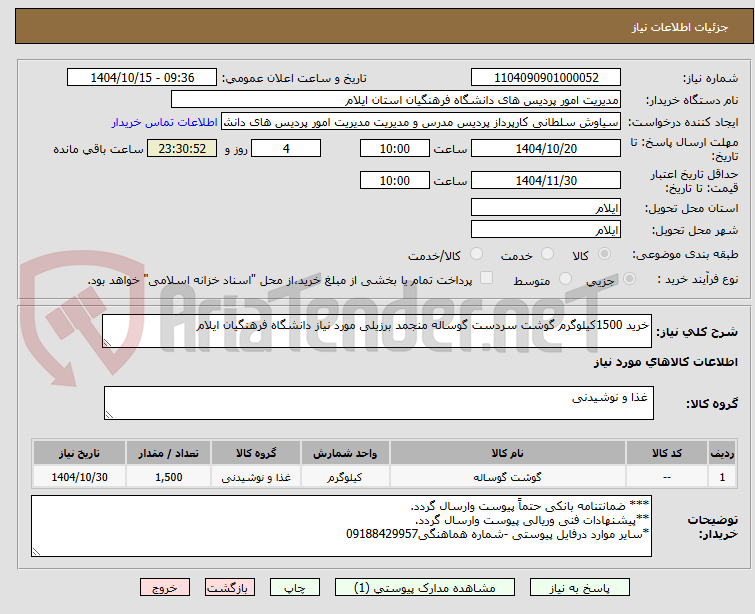The width and height of the screenshot is (755, 614).
Task: Click the شرح کلی نیاز description textbox
Action: pos(377,331)
